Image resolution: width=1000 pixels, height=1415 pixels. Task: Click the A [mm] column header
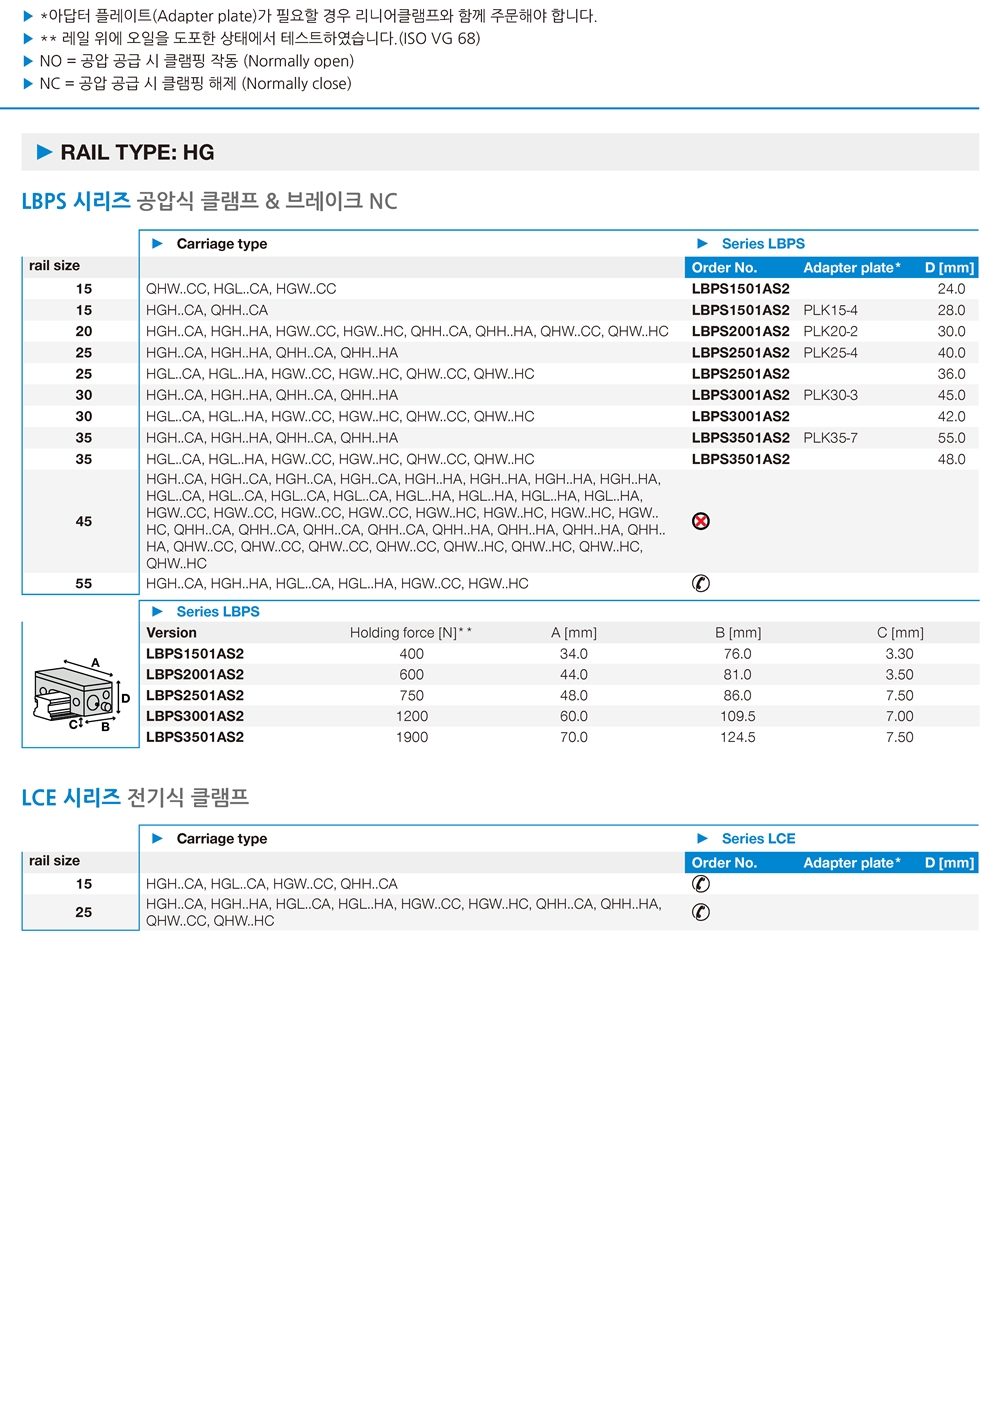tap(574, 633)
